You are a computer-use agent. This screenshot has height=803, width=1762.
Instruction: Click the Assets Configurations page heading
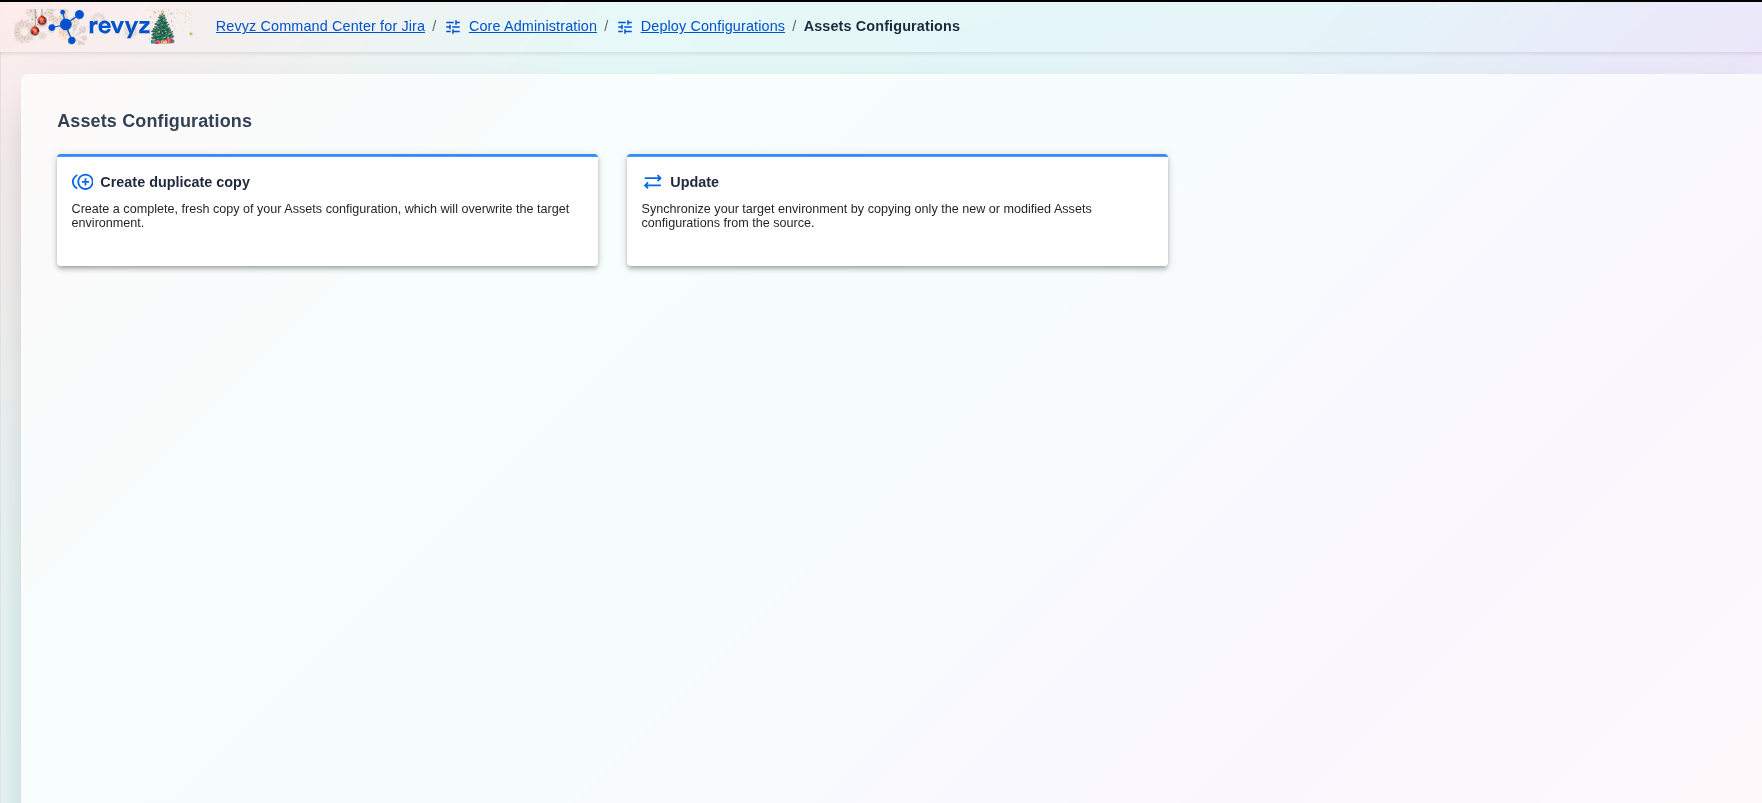pos(154,121)
